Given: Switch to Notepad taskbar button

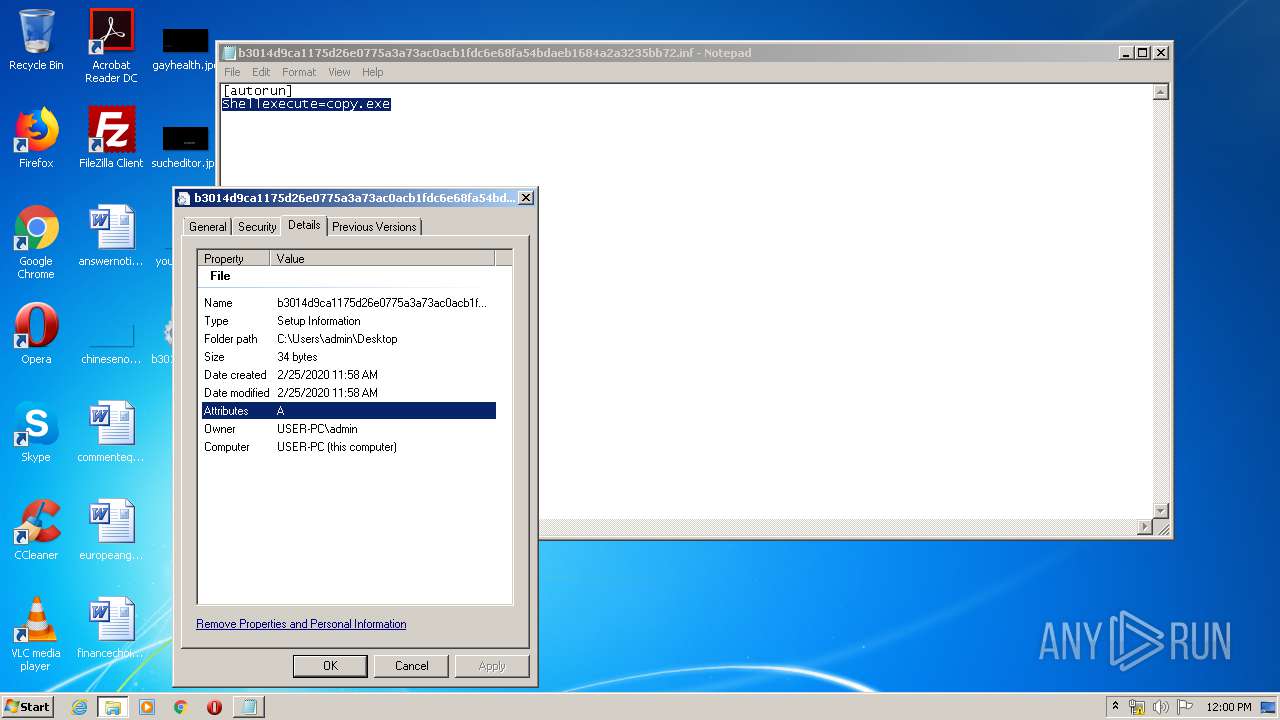Looking at the screenshot, I should (249, 707).
